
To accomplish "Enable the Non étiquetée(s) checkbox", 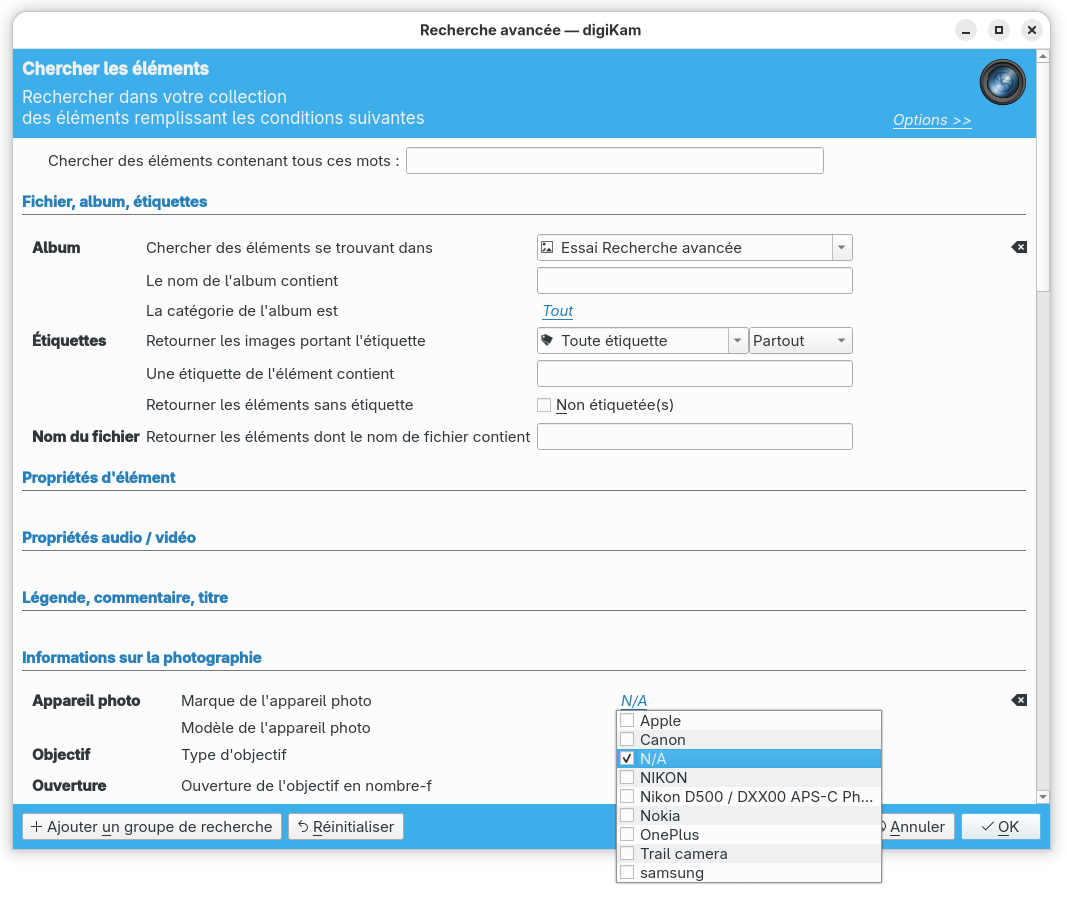I will [544, 405].
